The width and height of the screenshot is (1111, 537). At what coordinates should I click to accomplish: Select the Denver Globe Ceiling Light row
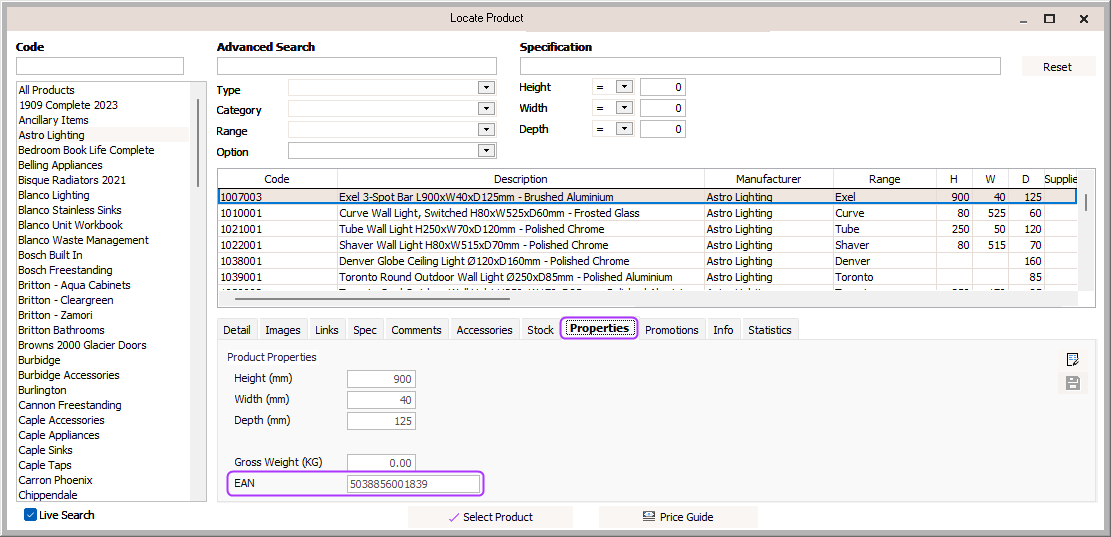648,261
